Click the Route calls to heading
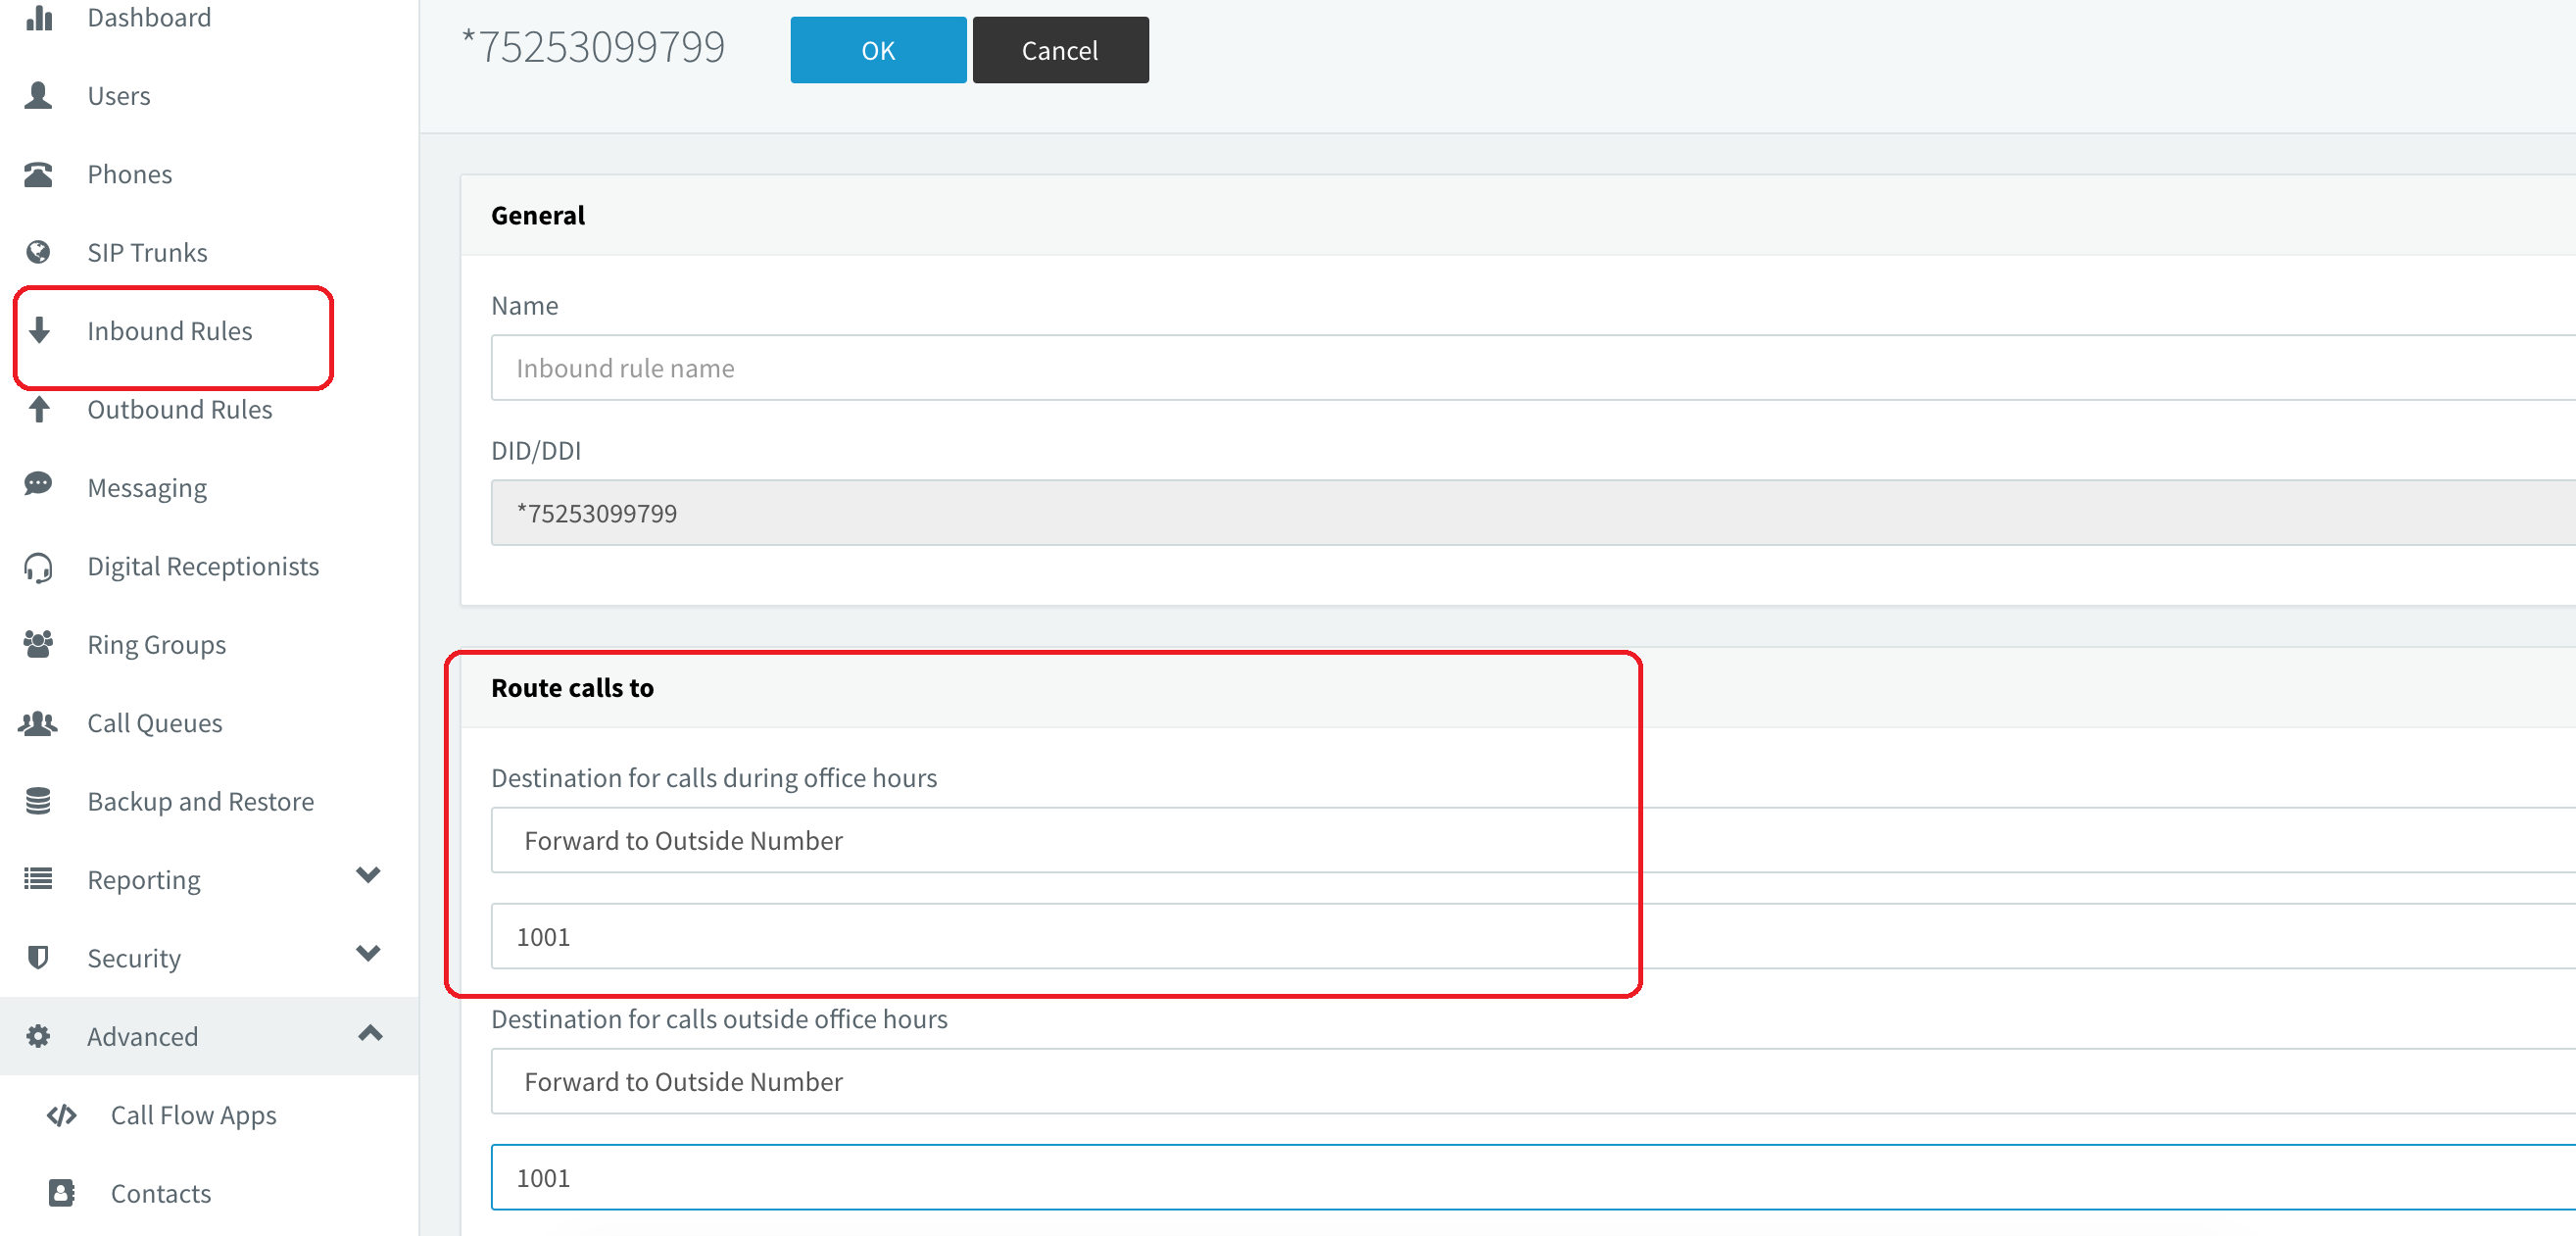This screenshot has height=1236, width=2576. pyautogui.click(x=572, y=688)
